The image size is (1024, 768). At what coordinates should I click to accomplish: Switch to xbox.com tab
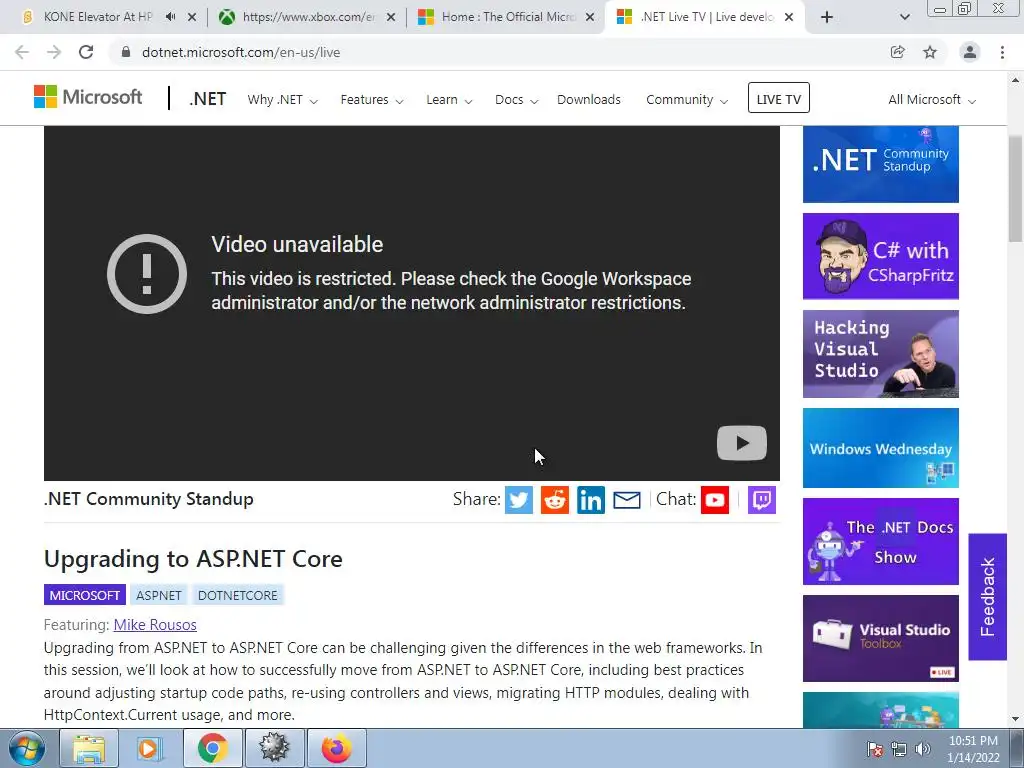[x=307, y=17]
